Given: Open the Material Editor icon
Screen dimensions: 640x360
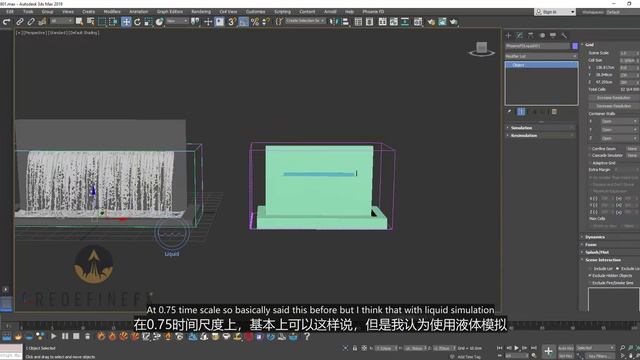Looking at the screenshot, I should [x=418, y=22].
